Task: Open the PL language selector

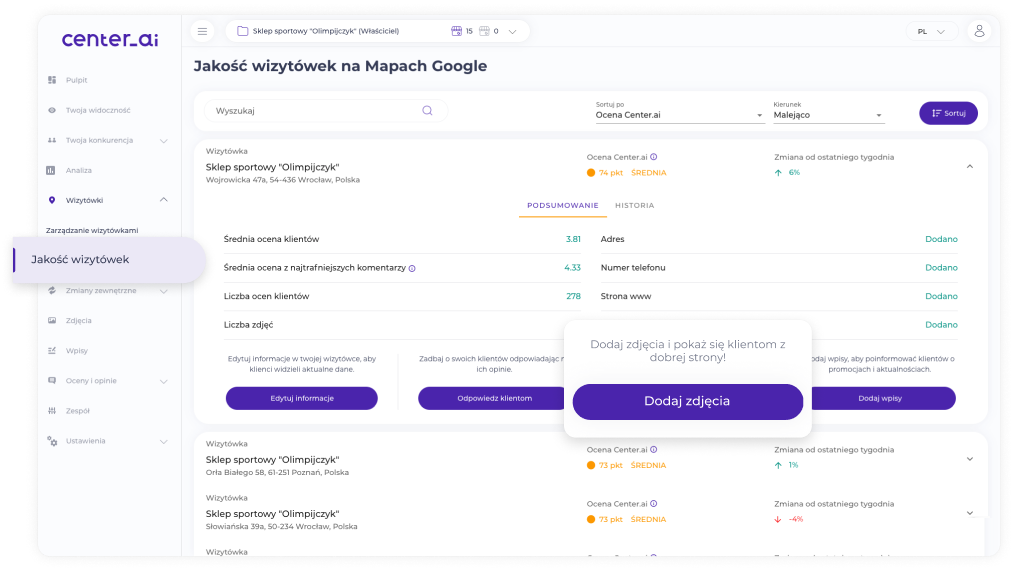Action: [931, 31]
